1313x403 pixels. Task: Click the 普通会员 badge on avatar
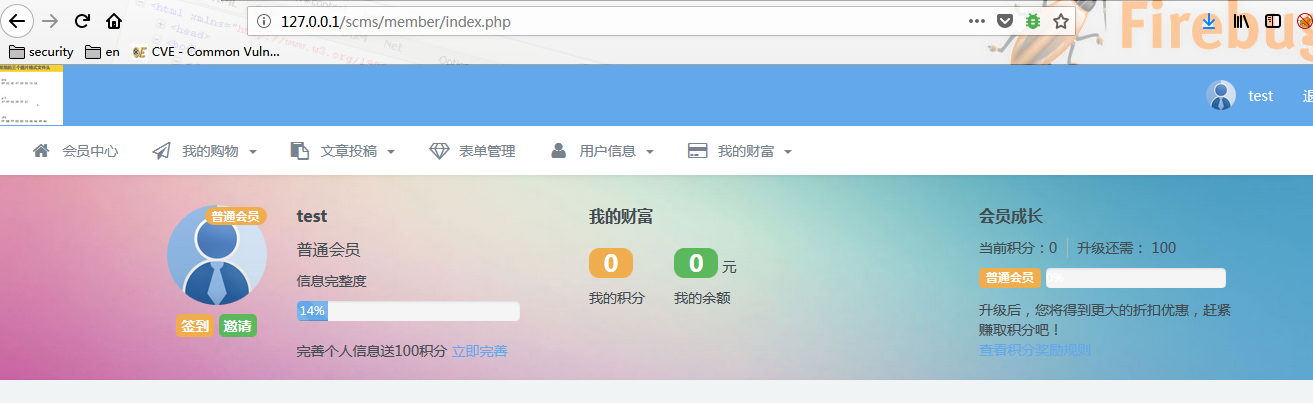tap(235, 216)
